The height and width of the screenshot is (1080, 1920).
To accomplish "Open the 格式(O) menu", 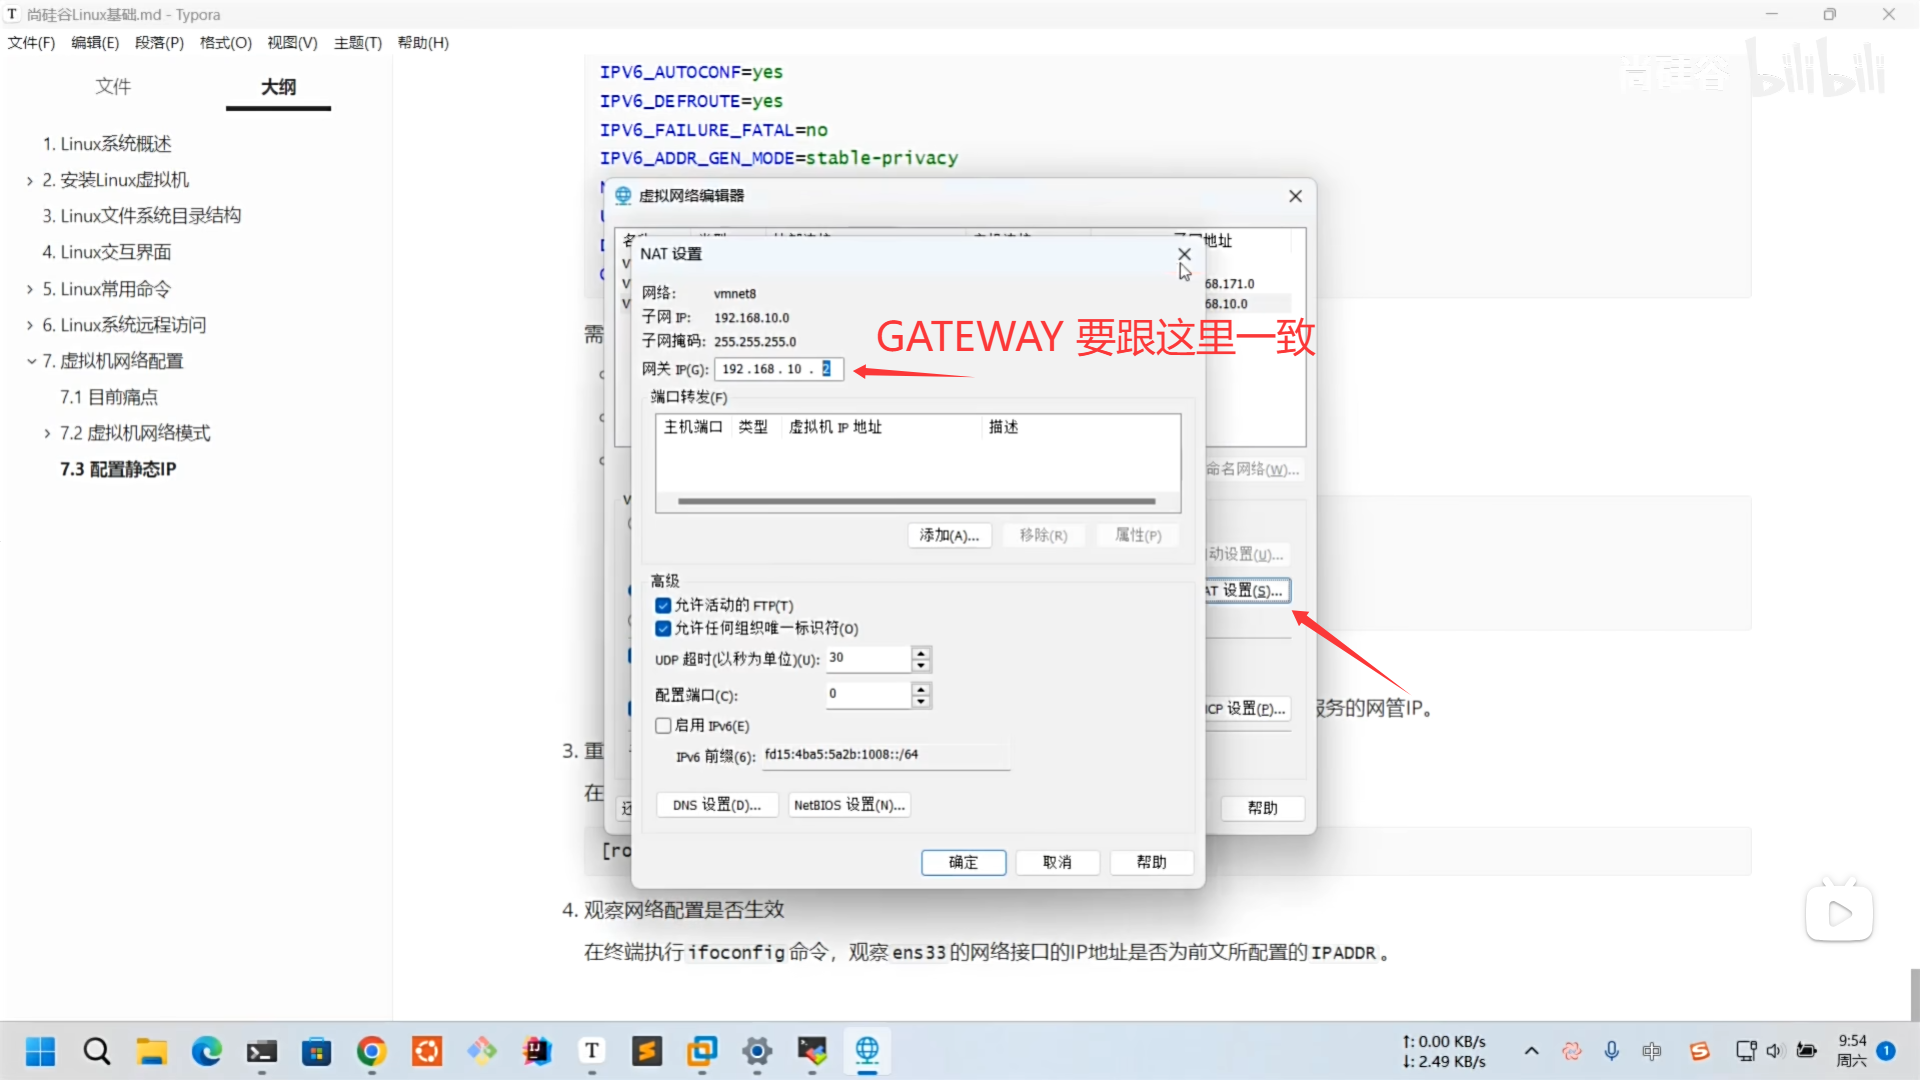I will [x=225, y=42].
